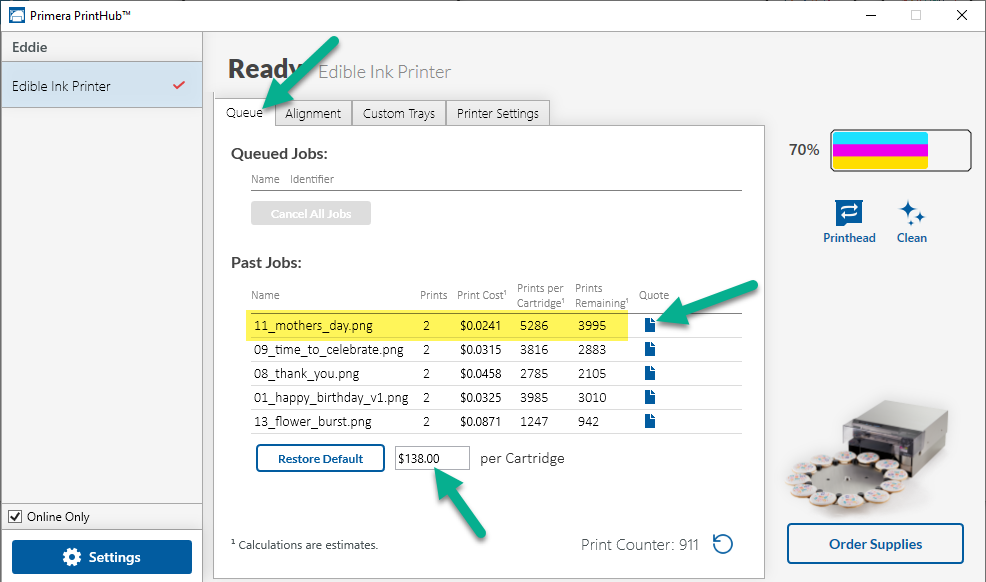Click the 5286 prints per cartridge value
986x582 pixels.
(534, 326)
